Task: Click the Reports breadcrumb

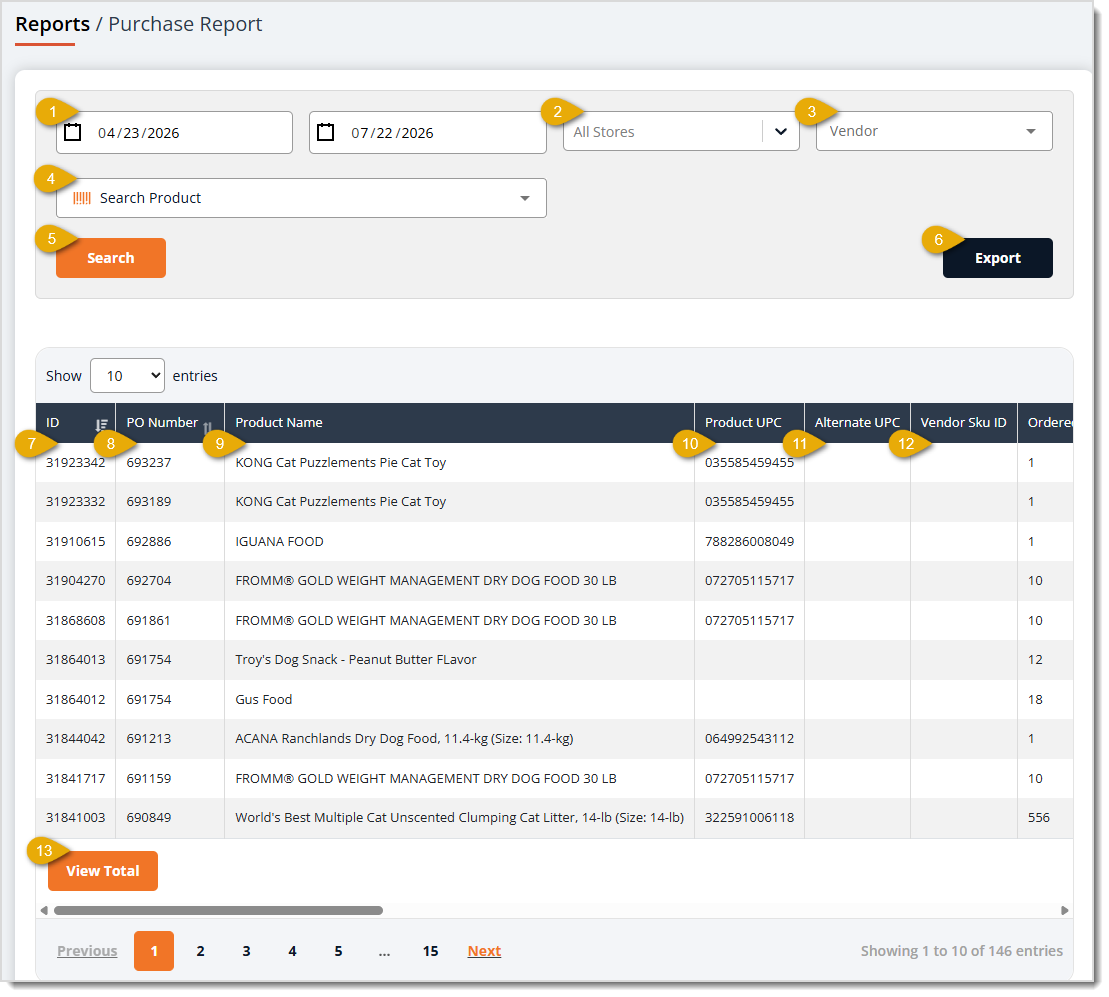Action: tap(53, 24)
